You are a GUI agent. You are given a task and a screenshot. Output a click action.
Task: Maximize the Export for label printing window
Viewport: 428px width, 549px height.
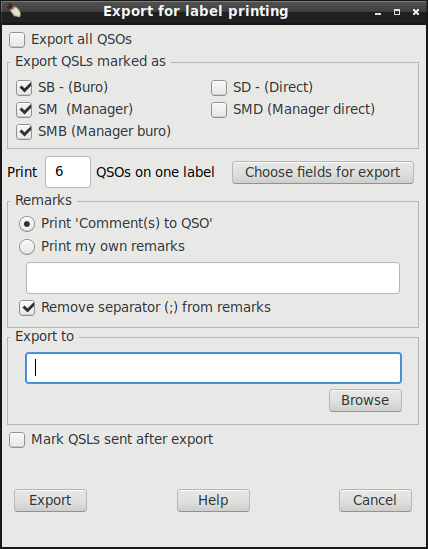[x=397, y=12]
